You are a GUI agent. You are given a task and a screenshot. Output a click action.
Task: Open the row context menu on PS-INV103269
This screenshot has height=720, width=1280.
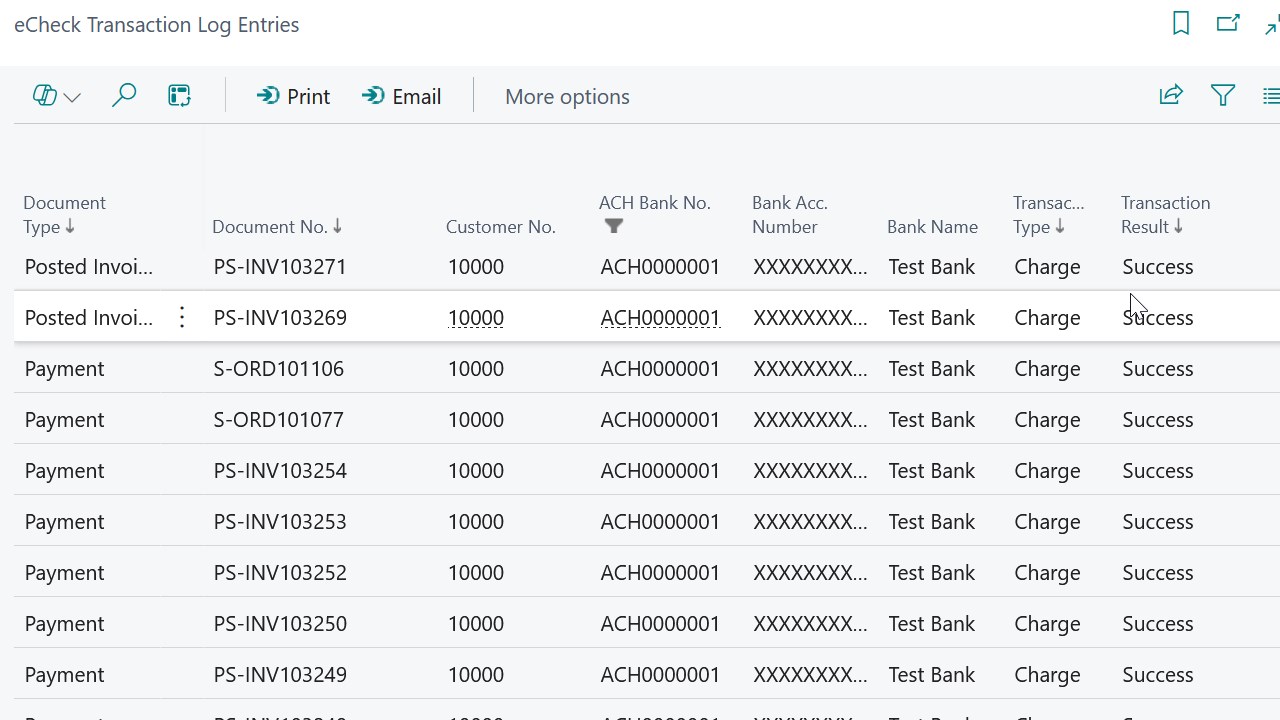(182, 317)
